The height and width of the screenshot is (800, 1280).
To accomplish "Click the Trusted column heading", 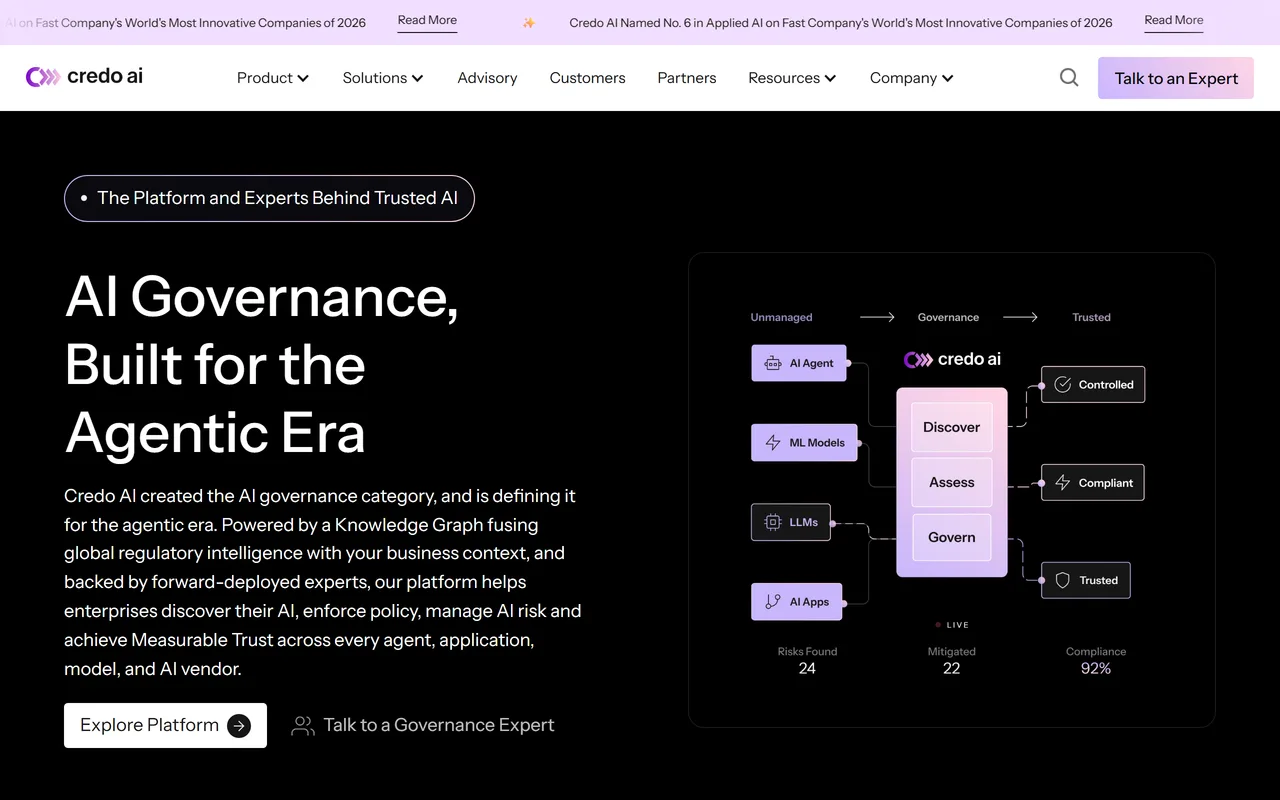I will 1092,318.
